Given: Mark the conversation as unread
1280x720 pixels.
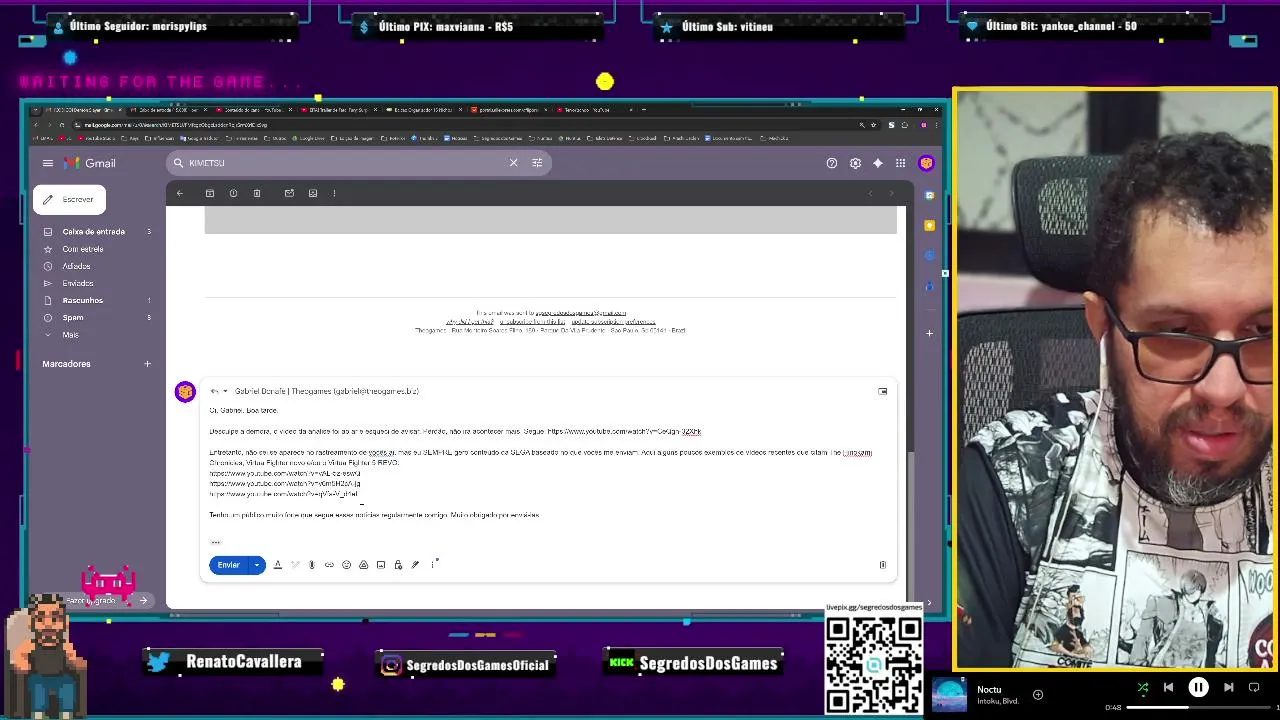Looking at the screenshot, I should point(289,193).
